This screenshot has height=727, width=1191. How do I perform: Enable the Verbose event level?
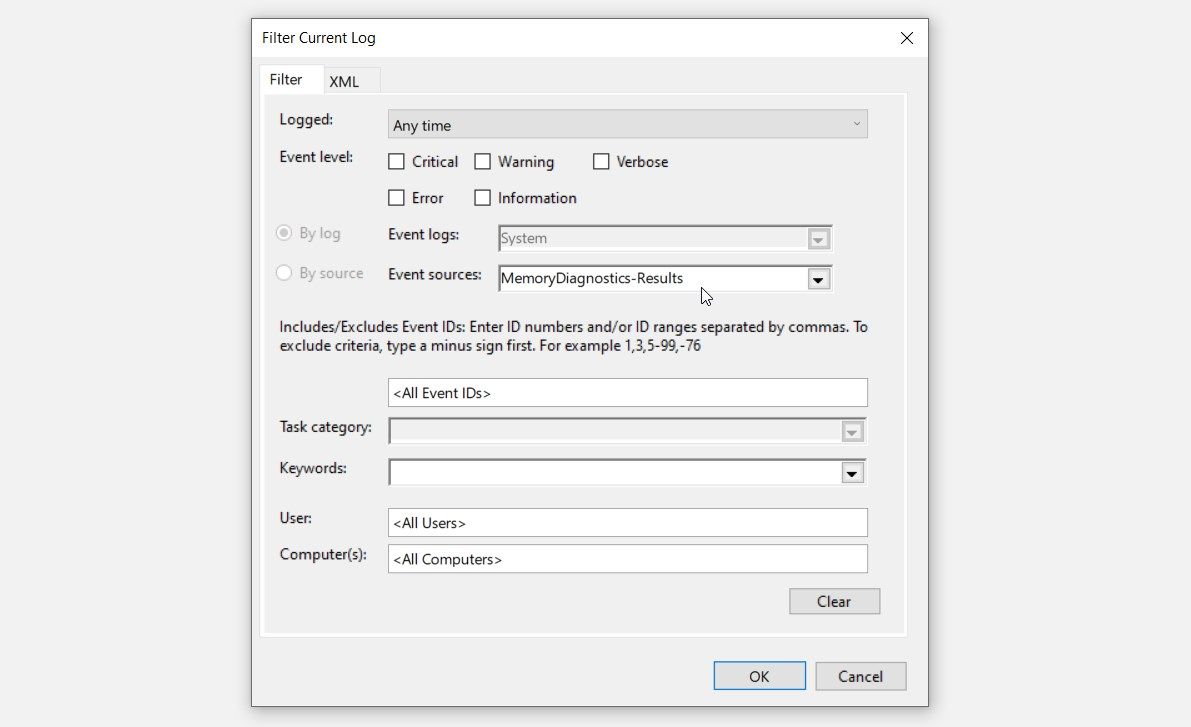click(601, 161)
